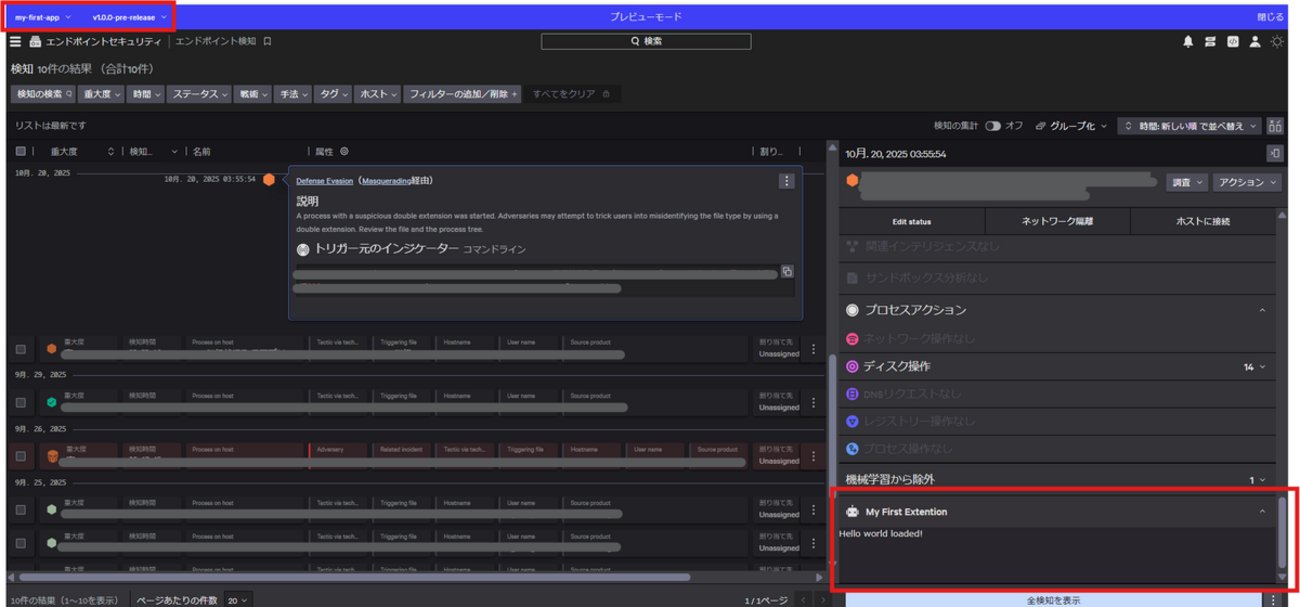
Task: Click inside the 検索 search field
Action: 645,41
